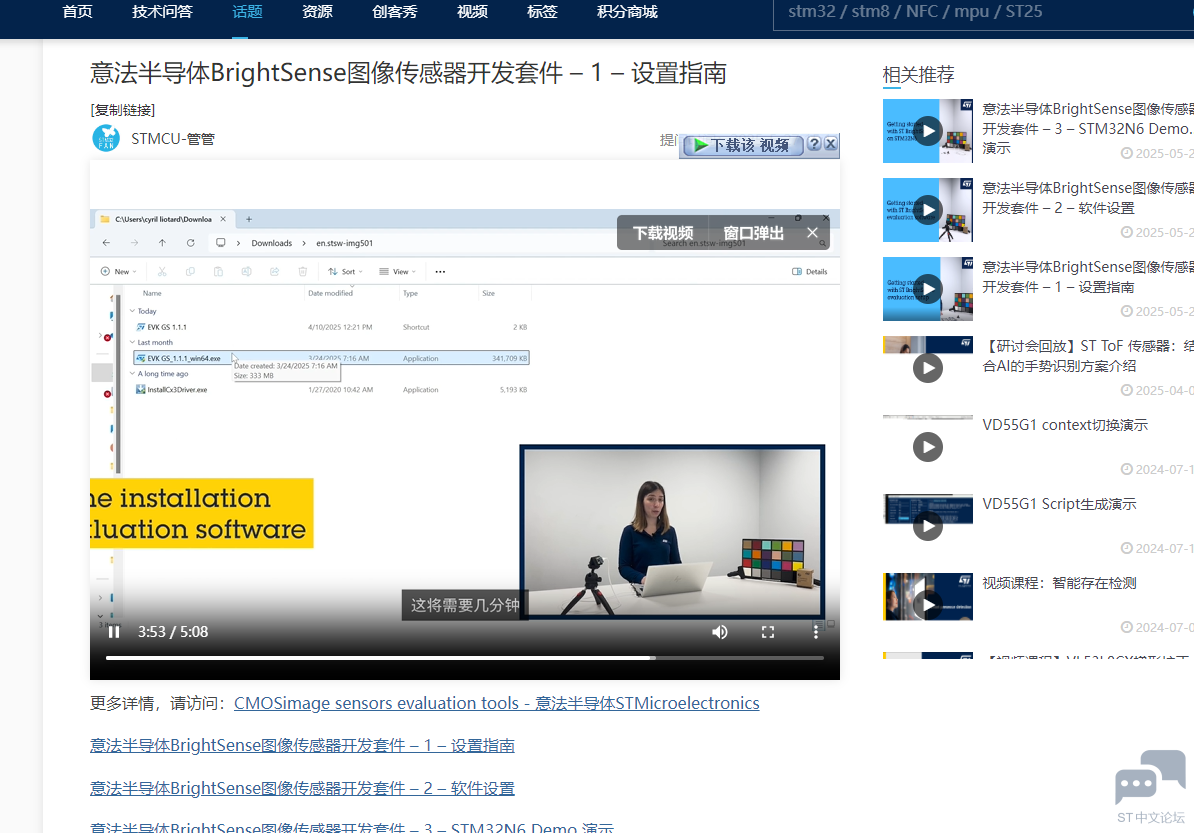1194x833 pixels.
Task: Click page title 意法半导体BrightSense图像传感器开发套件
Action: pyautogui.click(x=408, y=73)
